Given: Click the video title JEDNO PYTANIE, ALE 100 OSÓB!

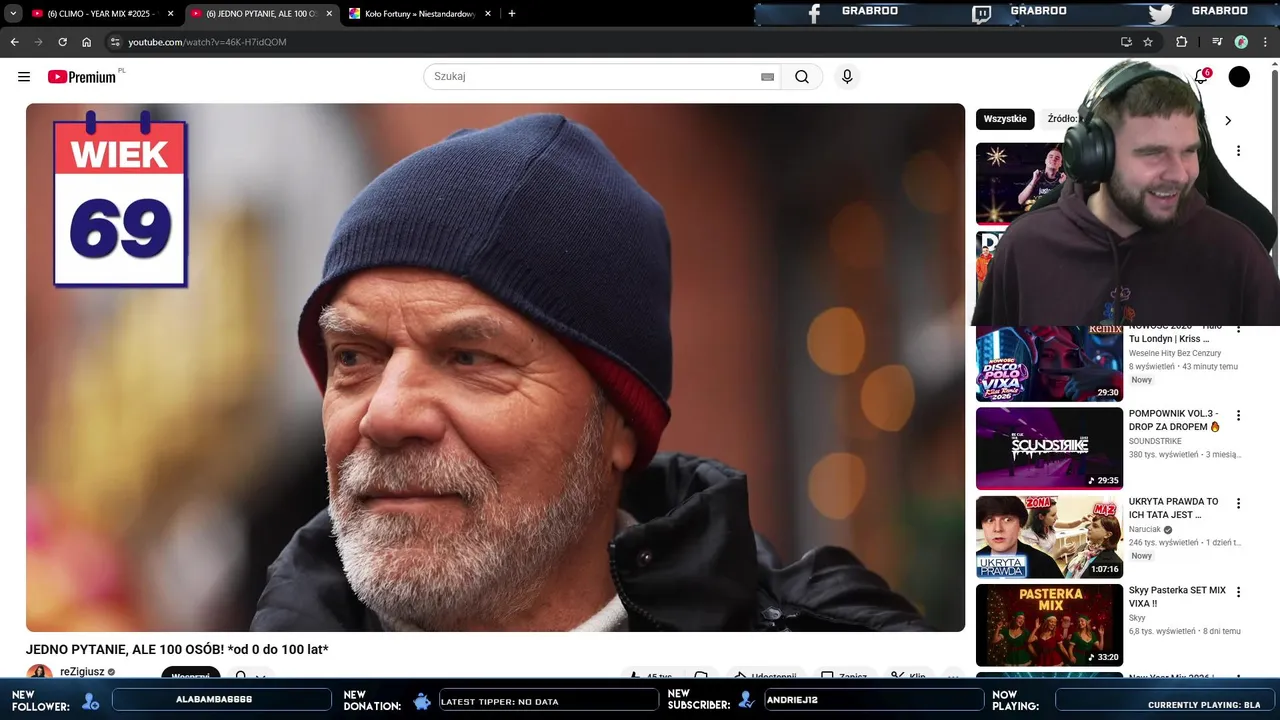Looking at the screenshot, I should click(177, 650).
